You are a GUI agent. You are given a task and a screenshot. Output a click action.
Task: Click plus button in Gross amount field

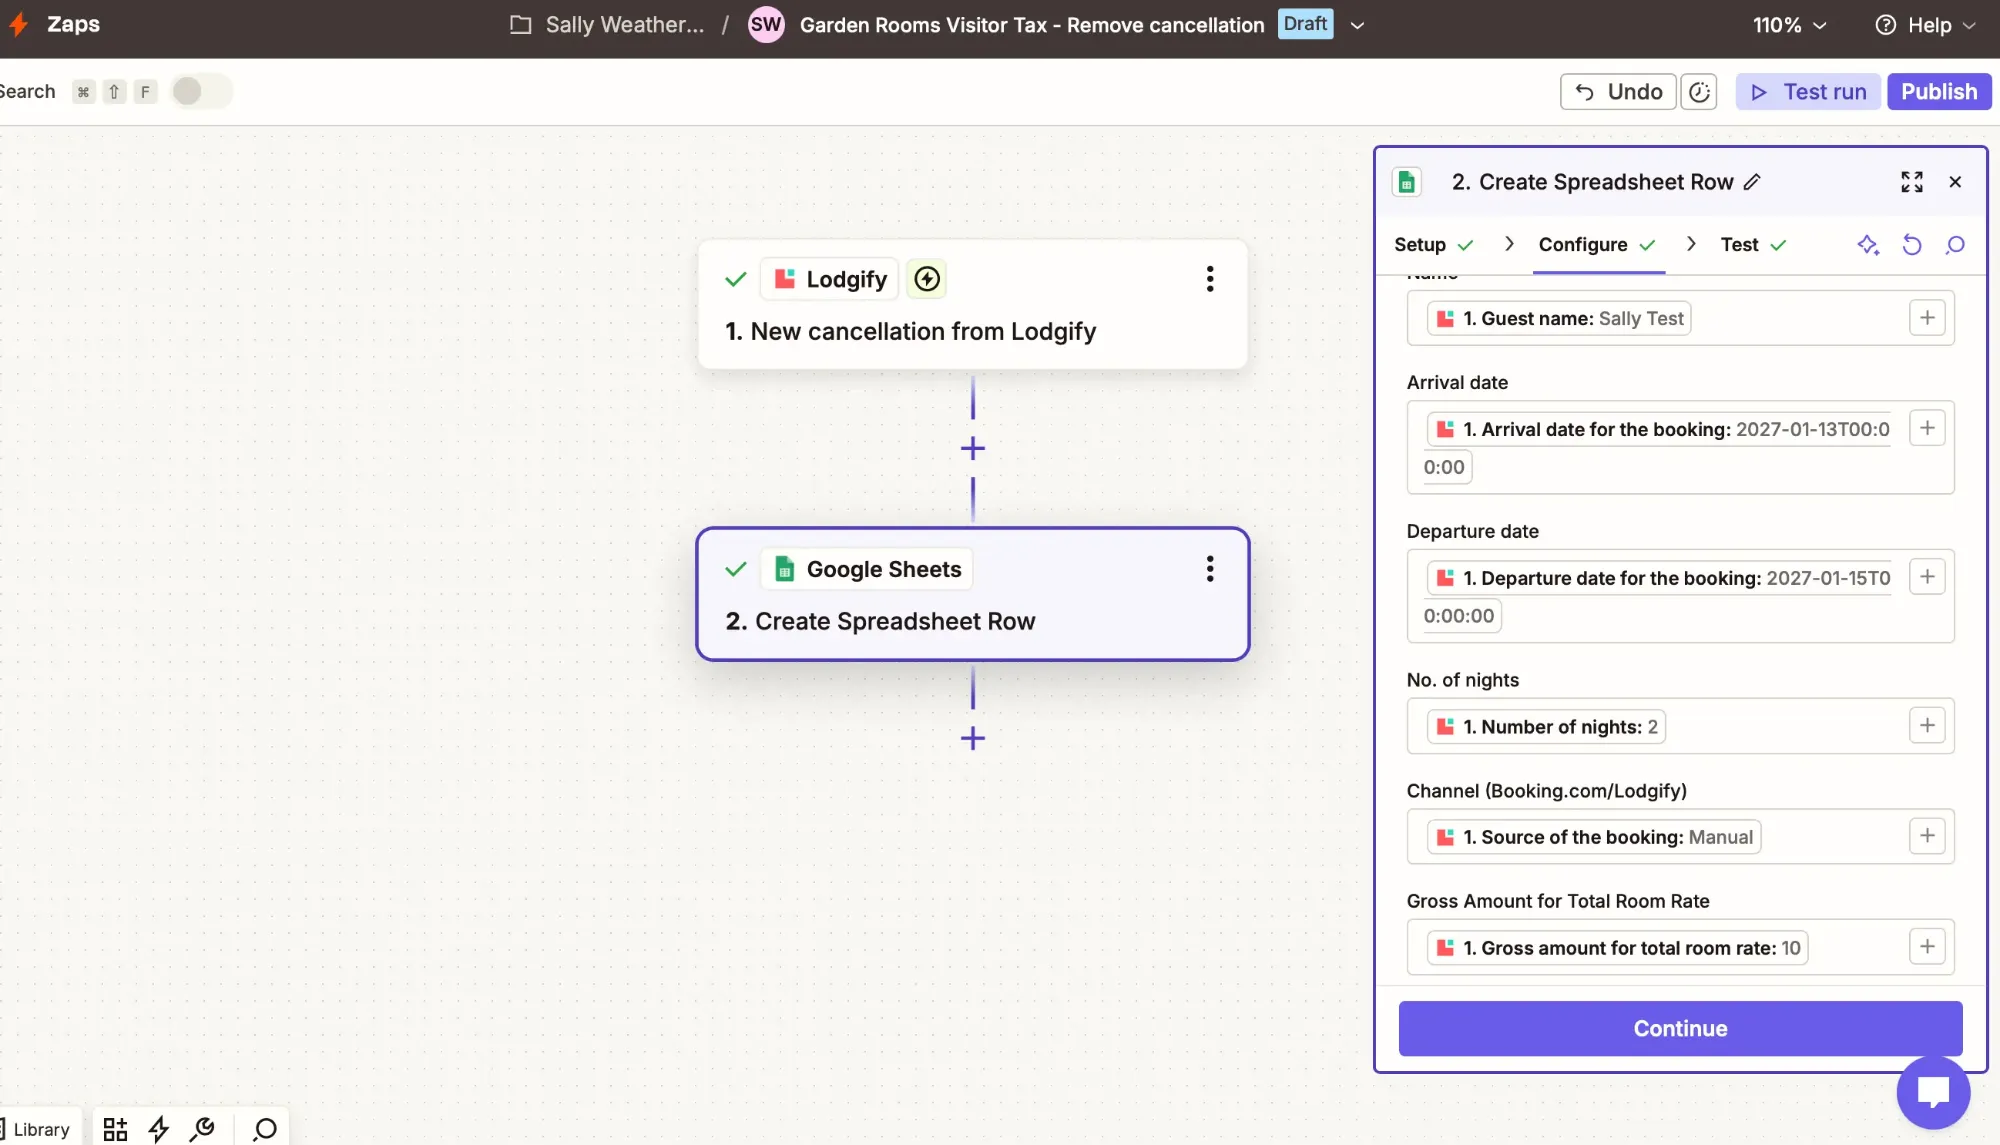(x=1927, y=946)
